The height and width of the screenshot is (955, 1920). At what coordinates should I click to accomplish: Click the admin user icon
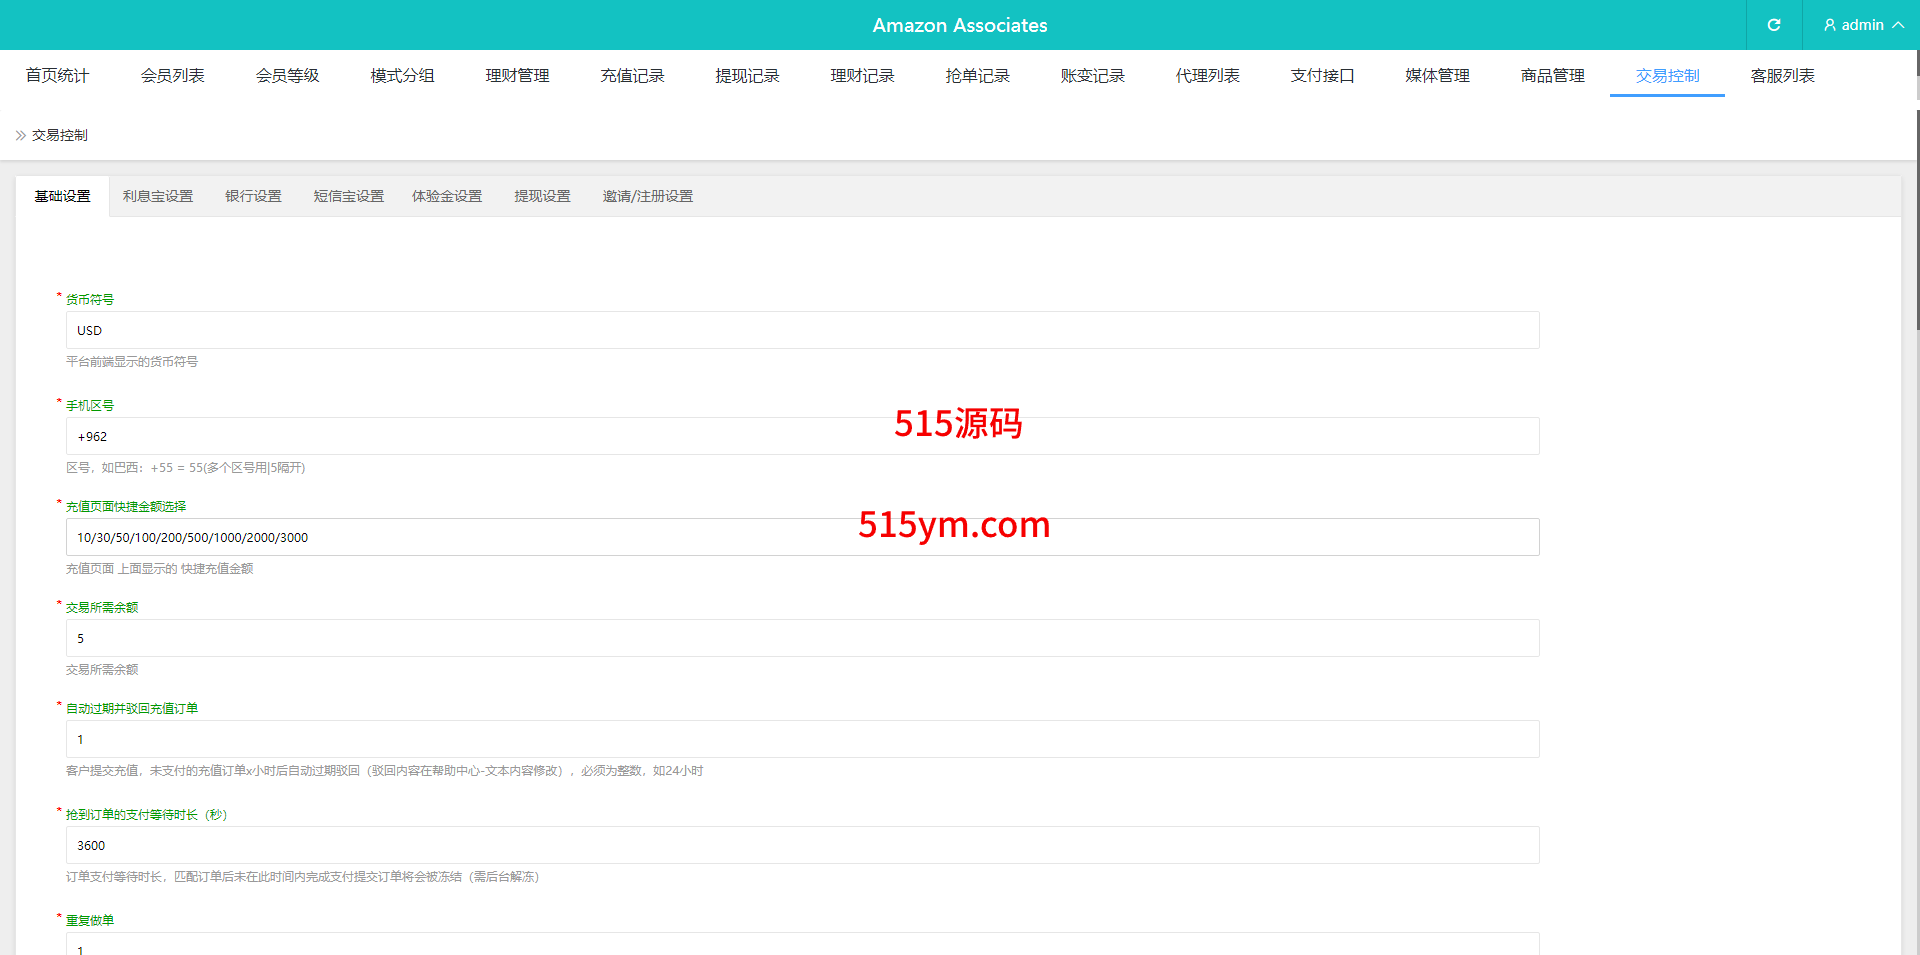pyautogui.click(x=1829, y=25)
